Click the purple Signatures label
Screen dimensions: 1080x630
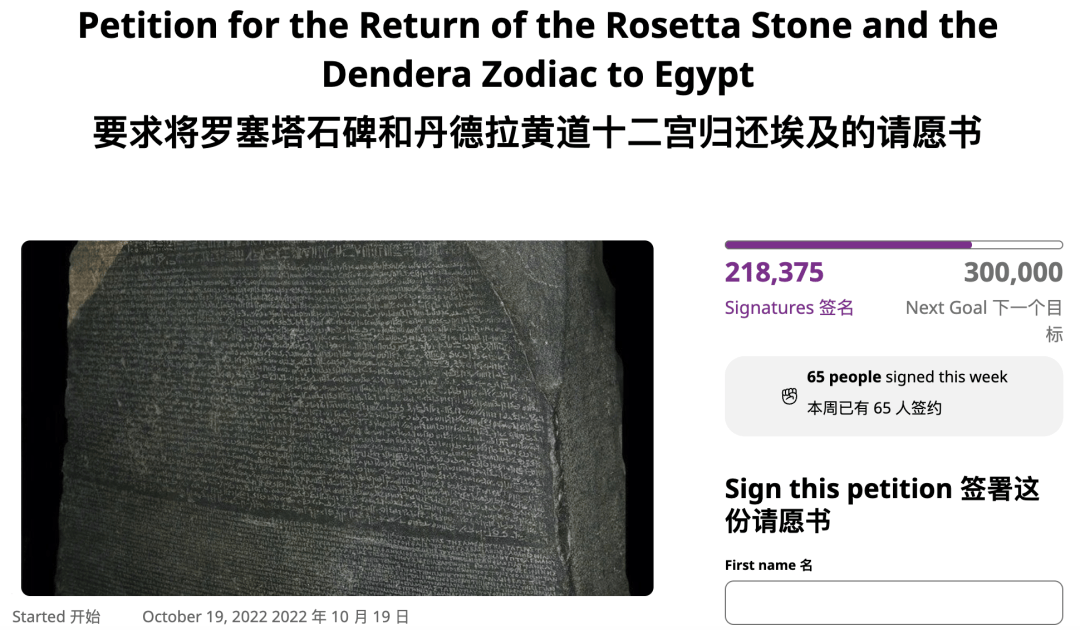coord(769,308)
